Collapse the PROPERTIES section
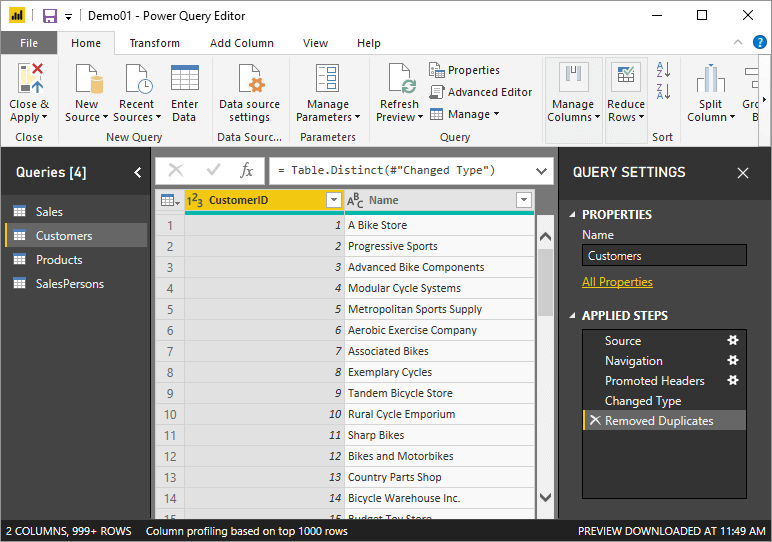The width and height of the screenshot is (772, 542). (572, 215)
